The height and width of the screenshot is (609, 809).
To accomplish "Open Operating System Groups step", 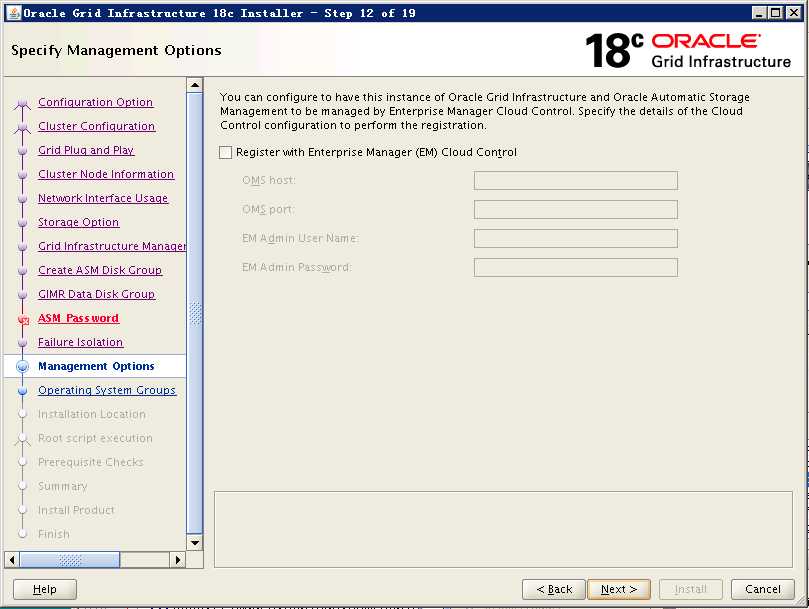I will tap(107, 390).
